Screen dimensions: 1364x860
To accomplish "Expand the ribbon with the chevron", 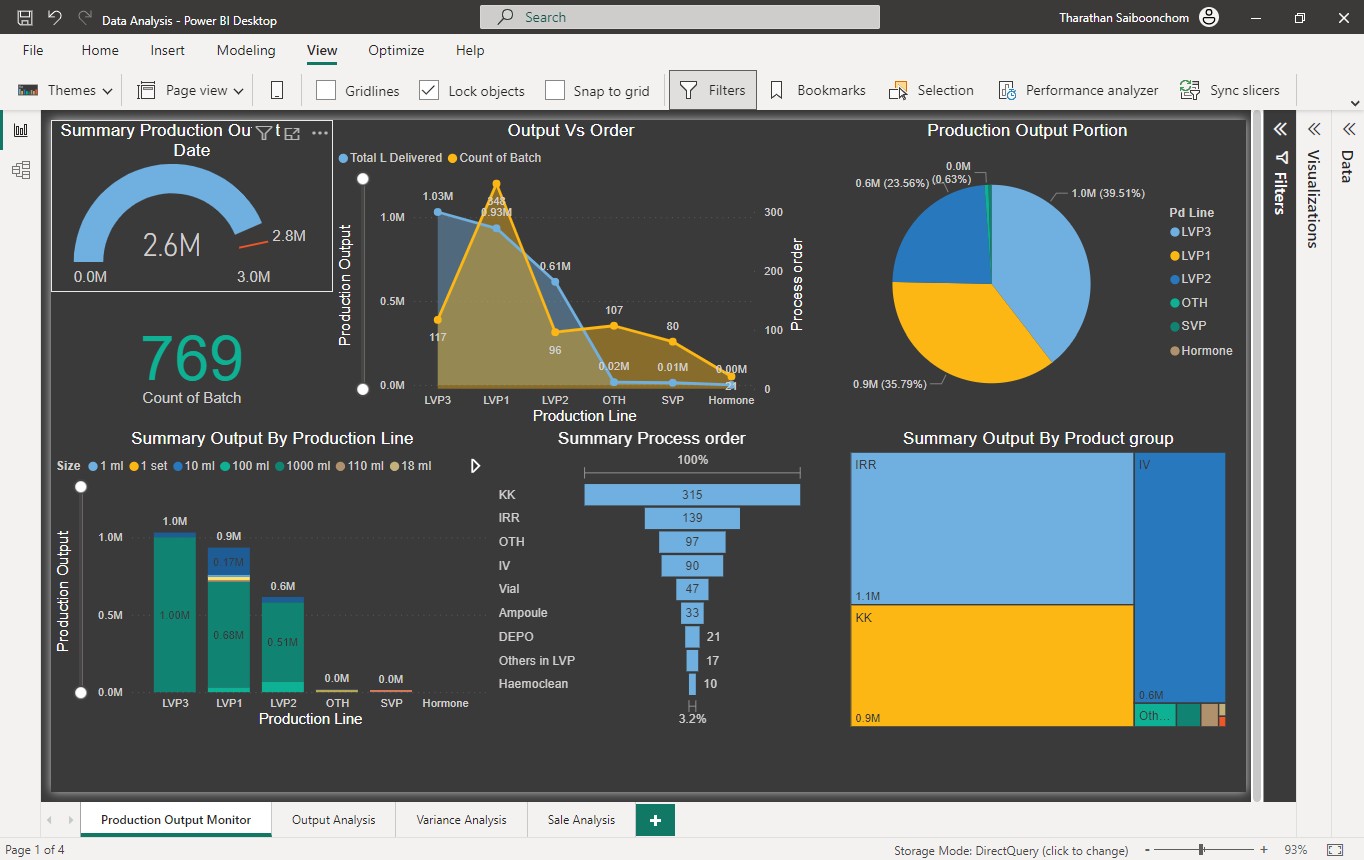I will coord(1354,103).
